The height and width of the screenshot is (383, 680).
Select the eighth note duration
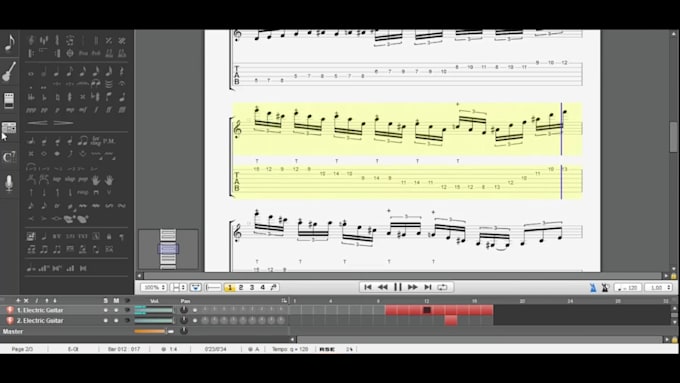coord(70,72)
